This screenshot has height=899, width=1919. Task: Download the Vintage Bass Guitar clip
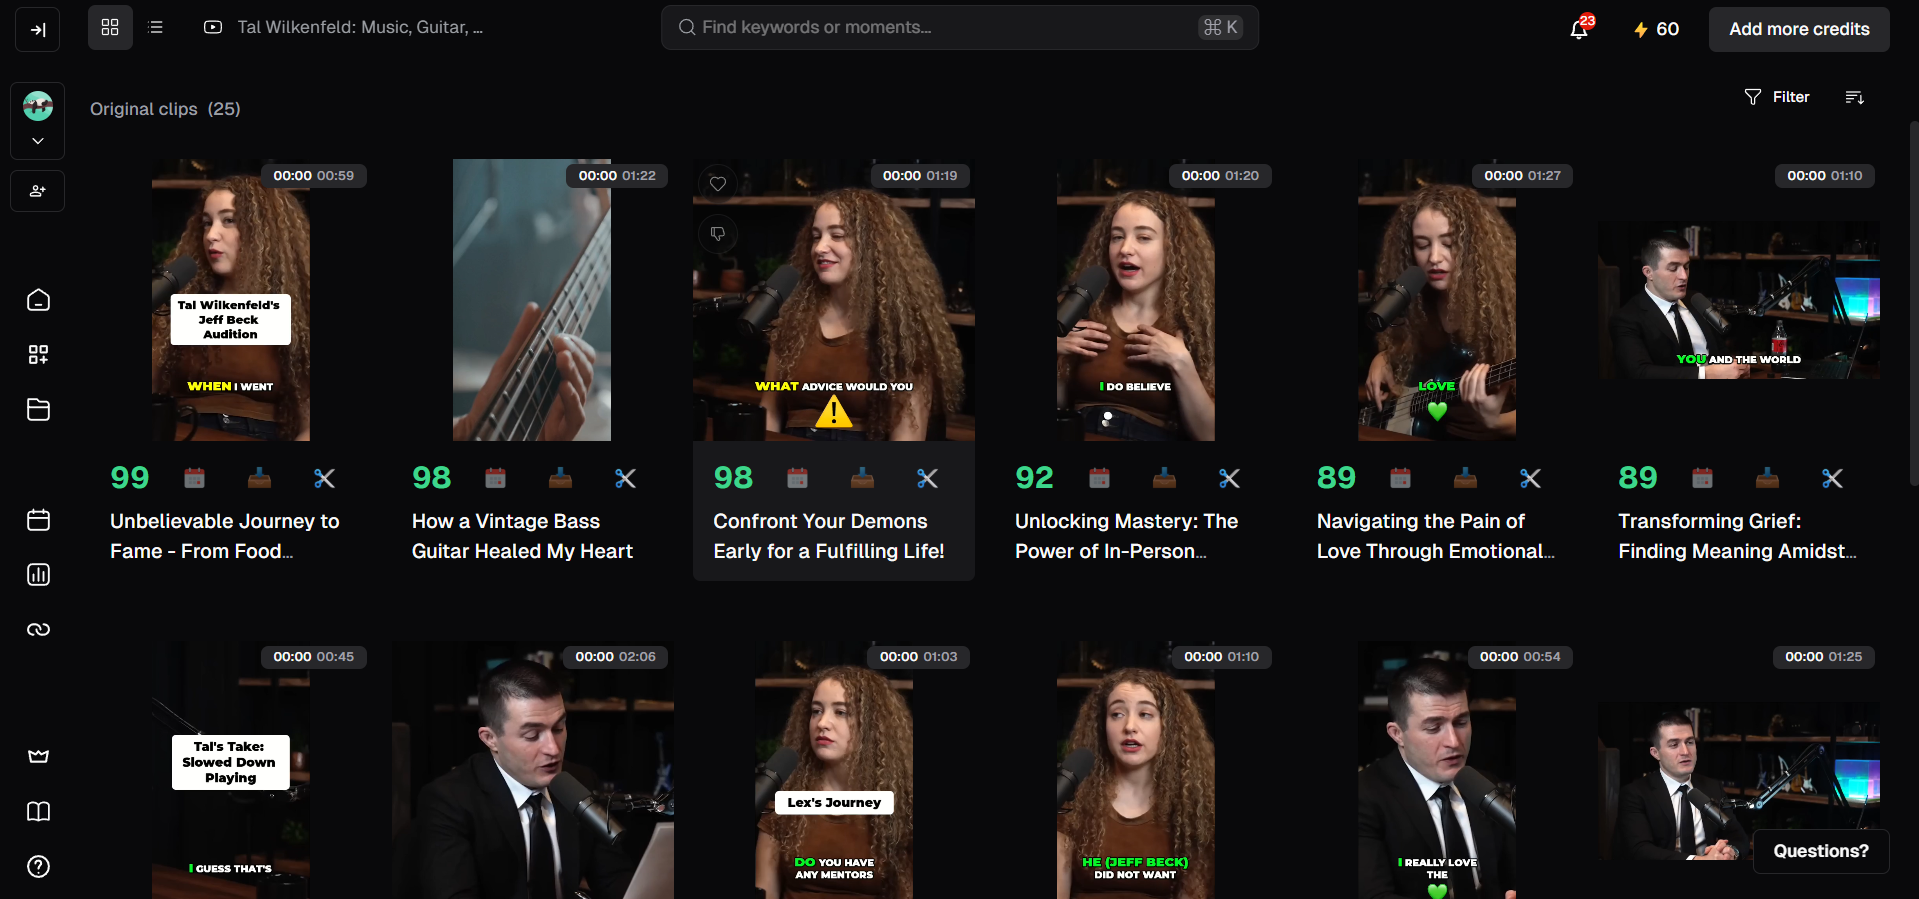[561, 478]
